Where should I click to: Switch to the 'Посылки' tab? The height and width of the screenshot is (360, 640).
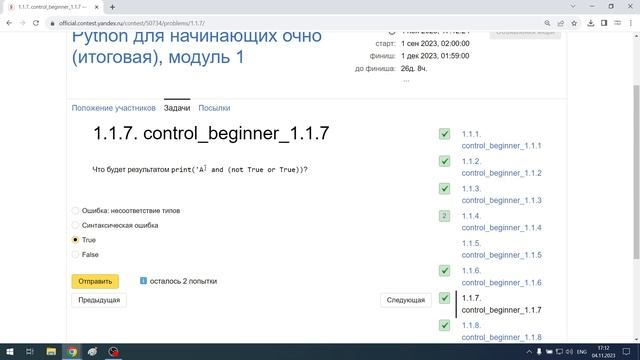click(x=214, y=108)
